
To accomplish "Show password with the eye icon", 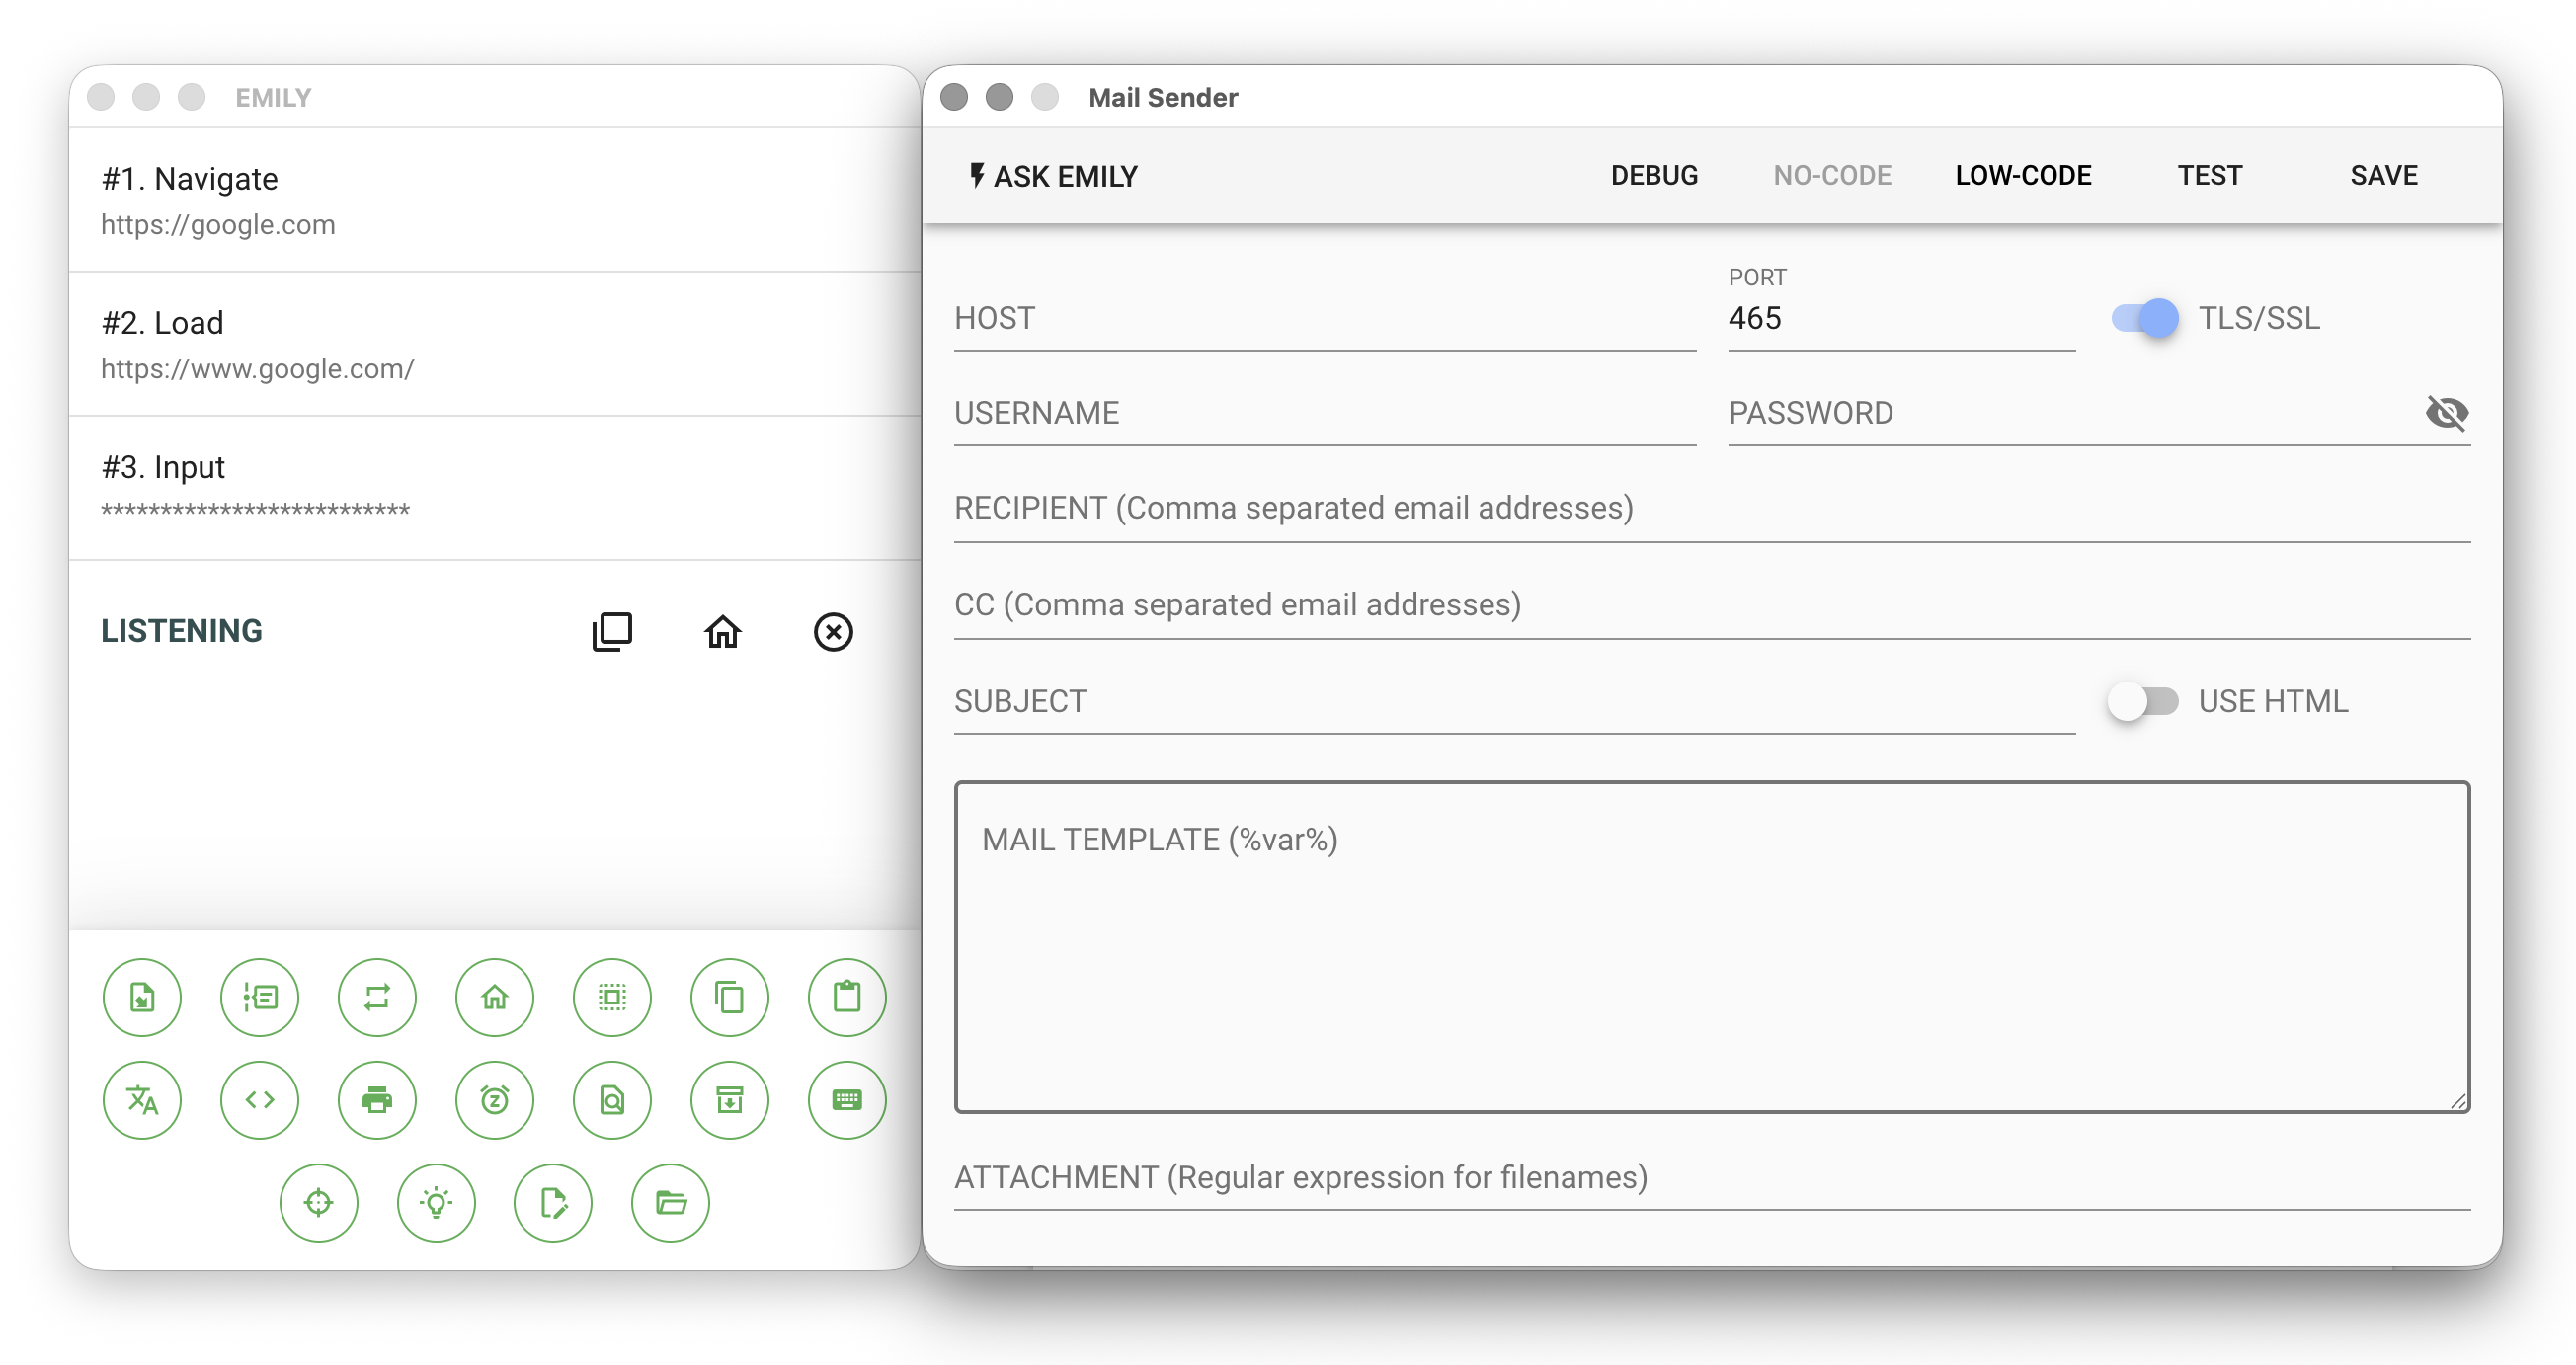I will coord(2446,413).
